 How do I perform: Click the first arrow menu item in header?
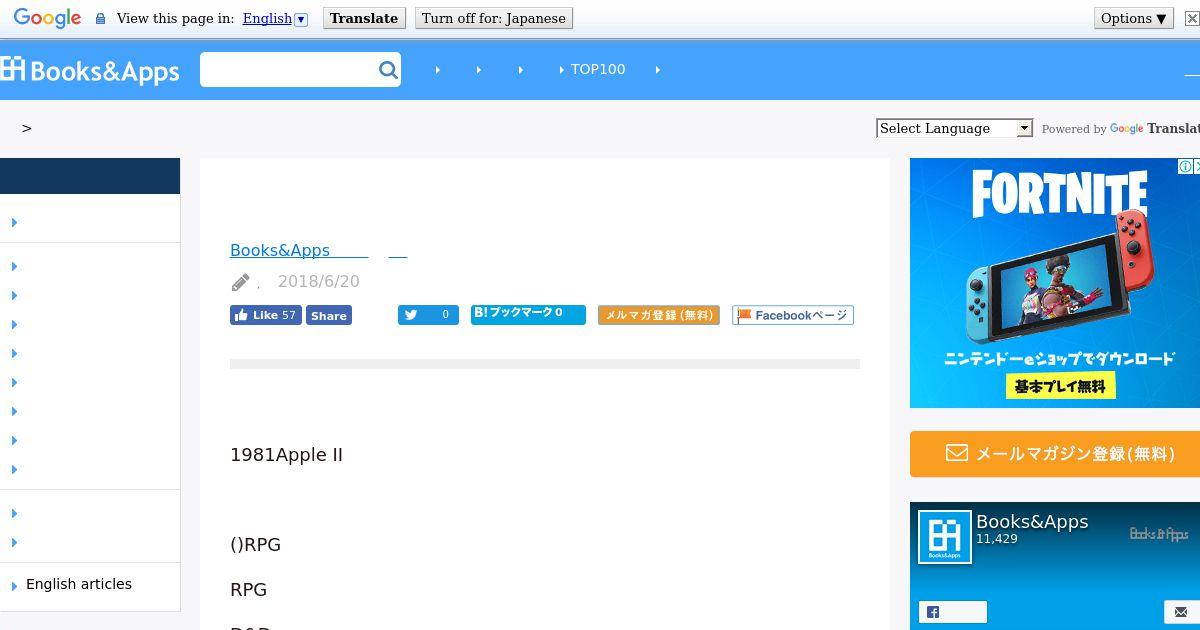click(437, 69)
